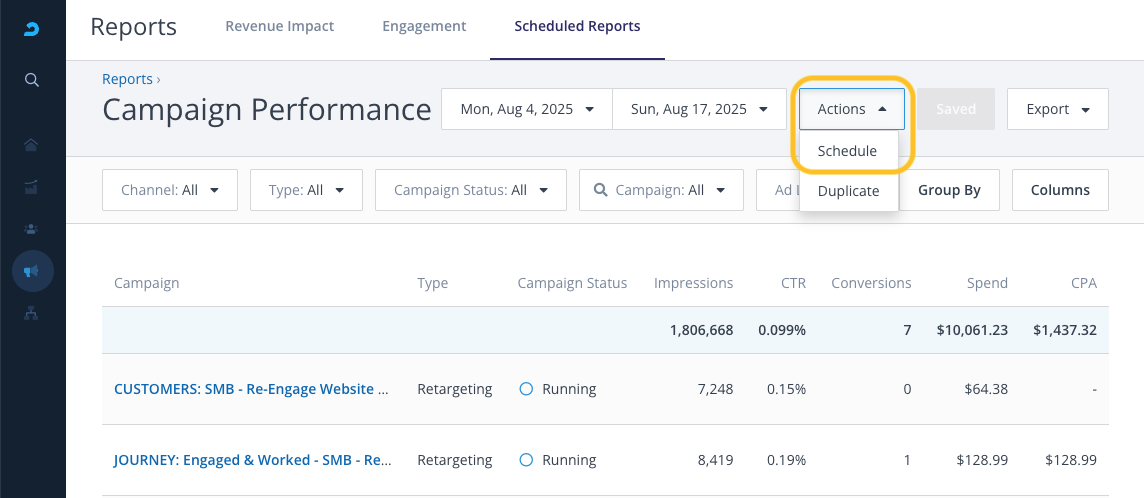Open search from the sidebar magnifier

click(32, 80)
